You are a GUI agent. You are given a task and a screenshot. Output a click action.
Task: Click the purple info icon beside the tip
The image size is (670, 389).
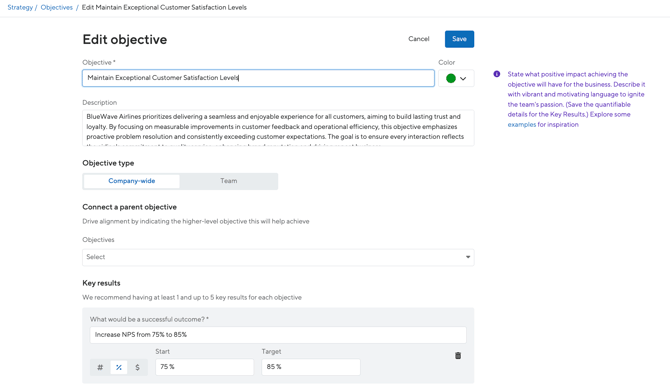(x=497, y=74)
